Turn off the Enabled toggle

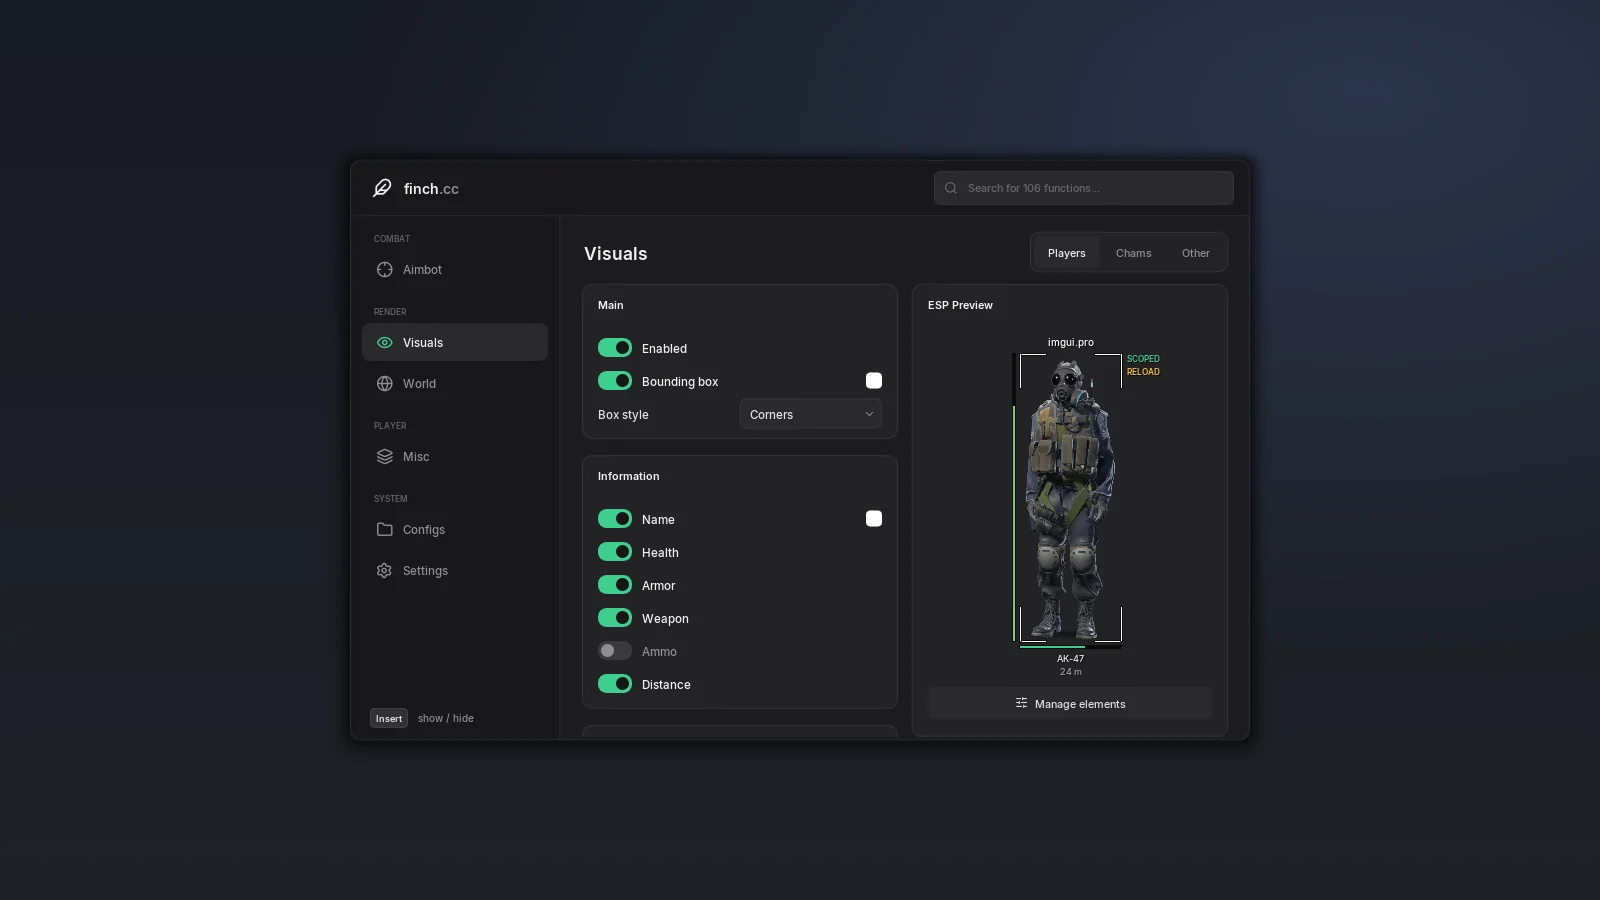coord(615,348)
